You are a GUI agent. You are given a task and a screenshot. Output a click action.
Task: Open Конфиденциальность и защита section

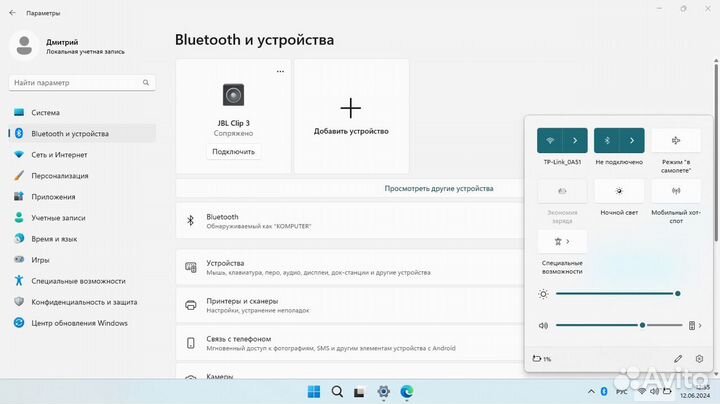(x=82, y=302)
